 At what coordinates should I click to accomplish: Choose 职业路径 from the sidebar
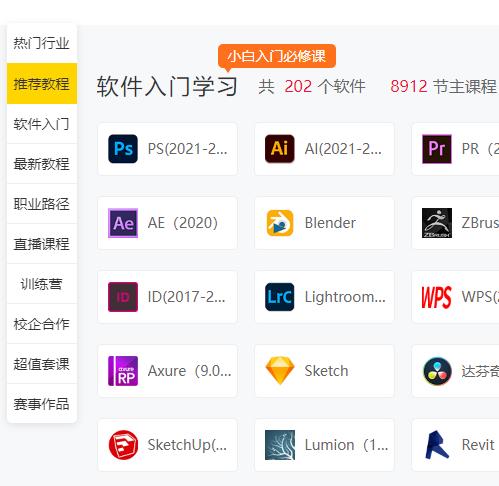[x=42, y=204]
